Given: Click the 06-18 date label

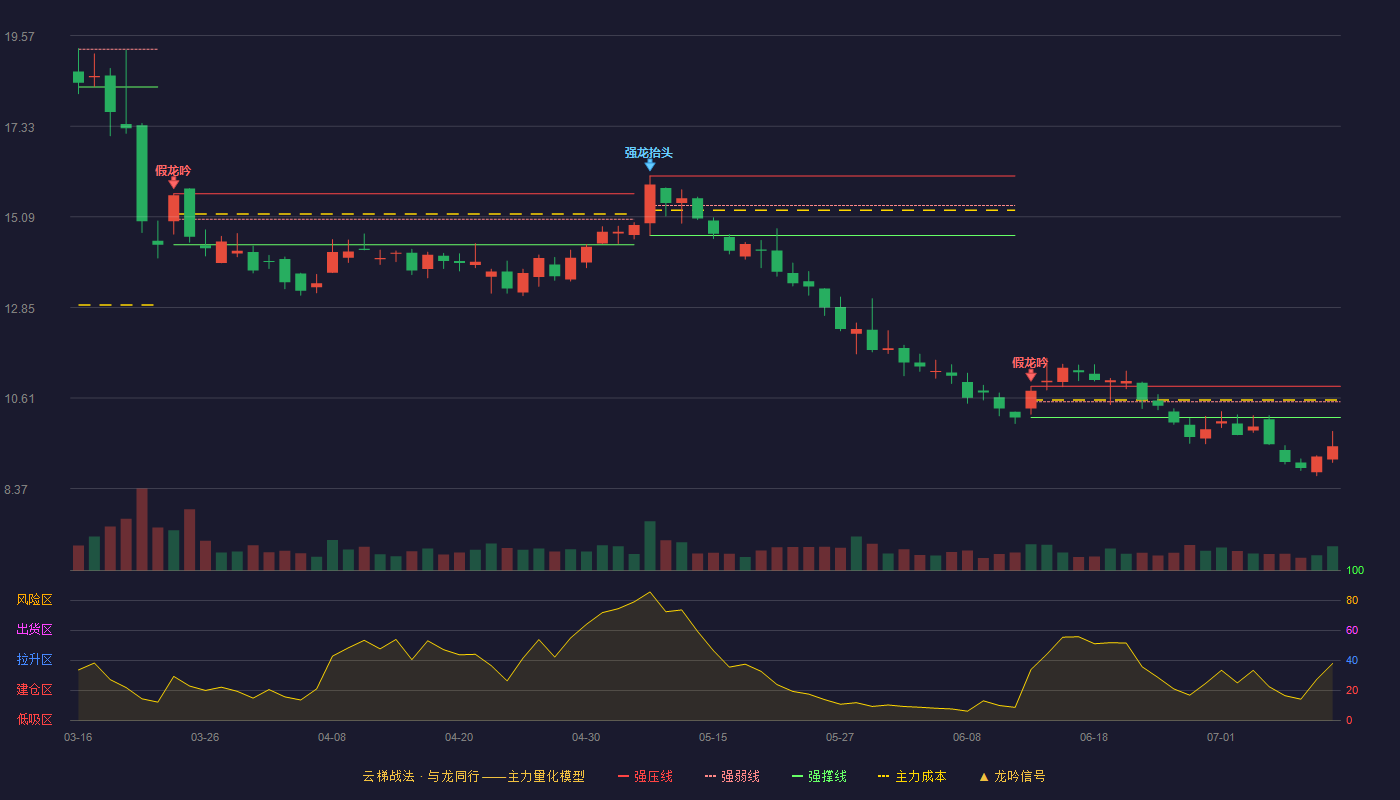Looking at the screenshot, I should click(x=1094, y=737).
